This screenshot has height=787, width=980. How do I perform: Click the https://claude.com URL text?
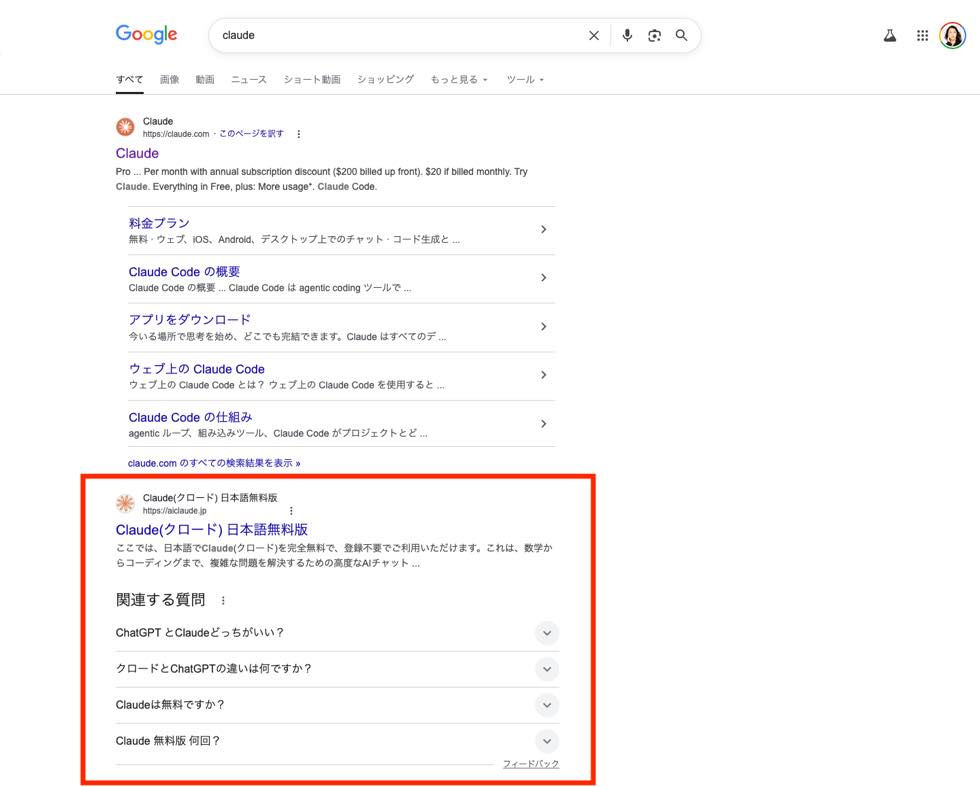(176, 134)
